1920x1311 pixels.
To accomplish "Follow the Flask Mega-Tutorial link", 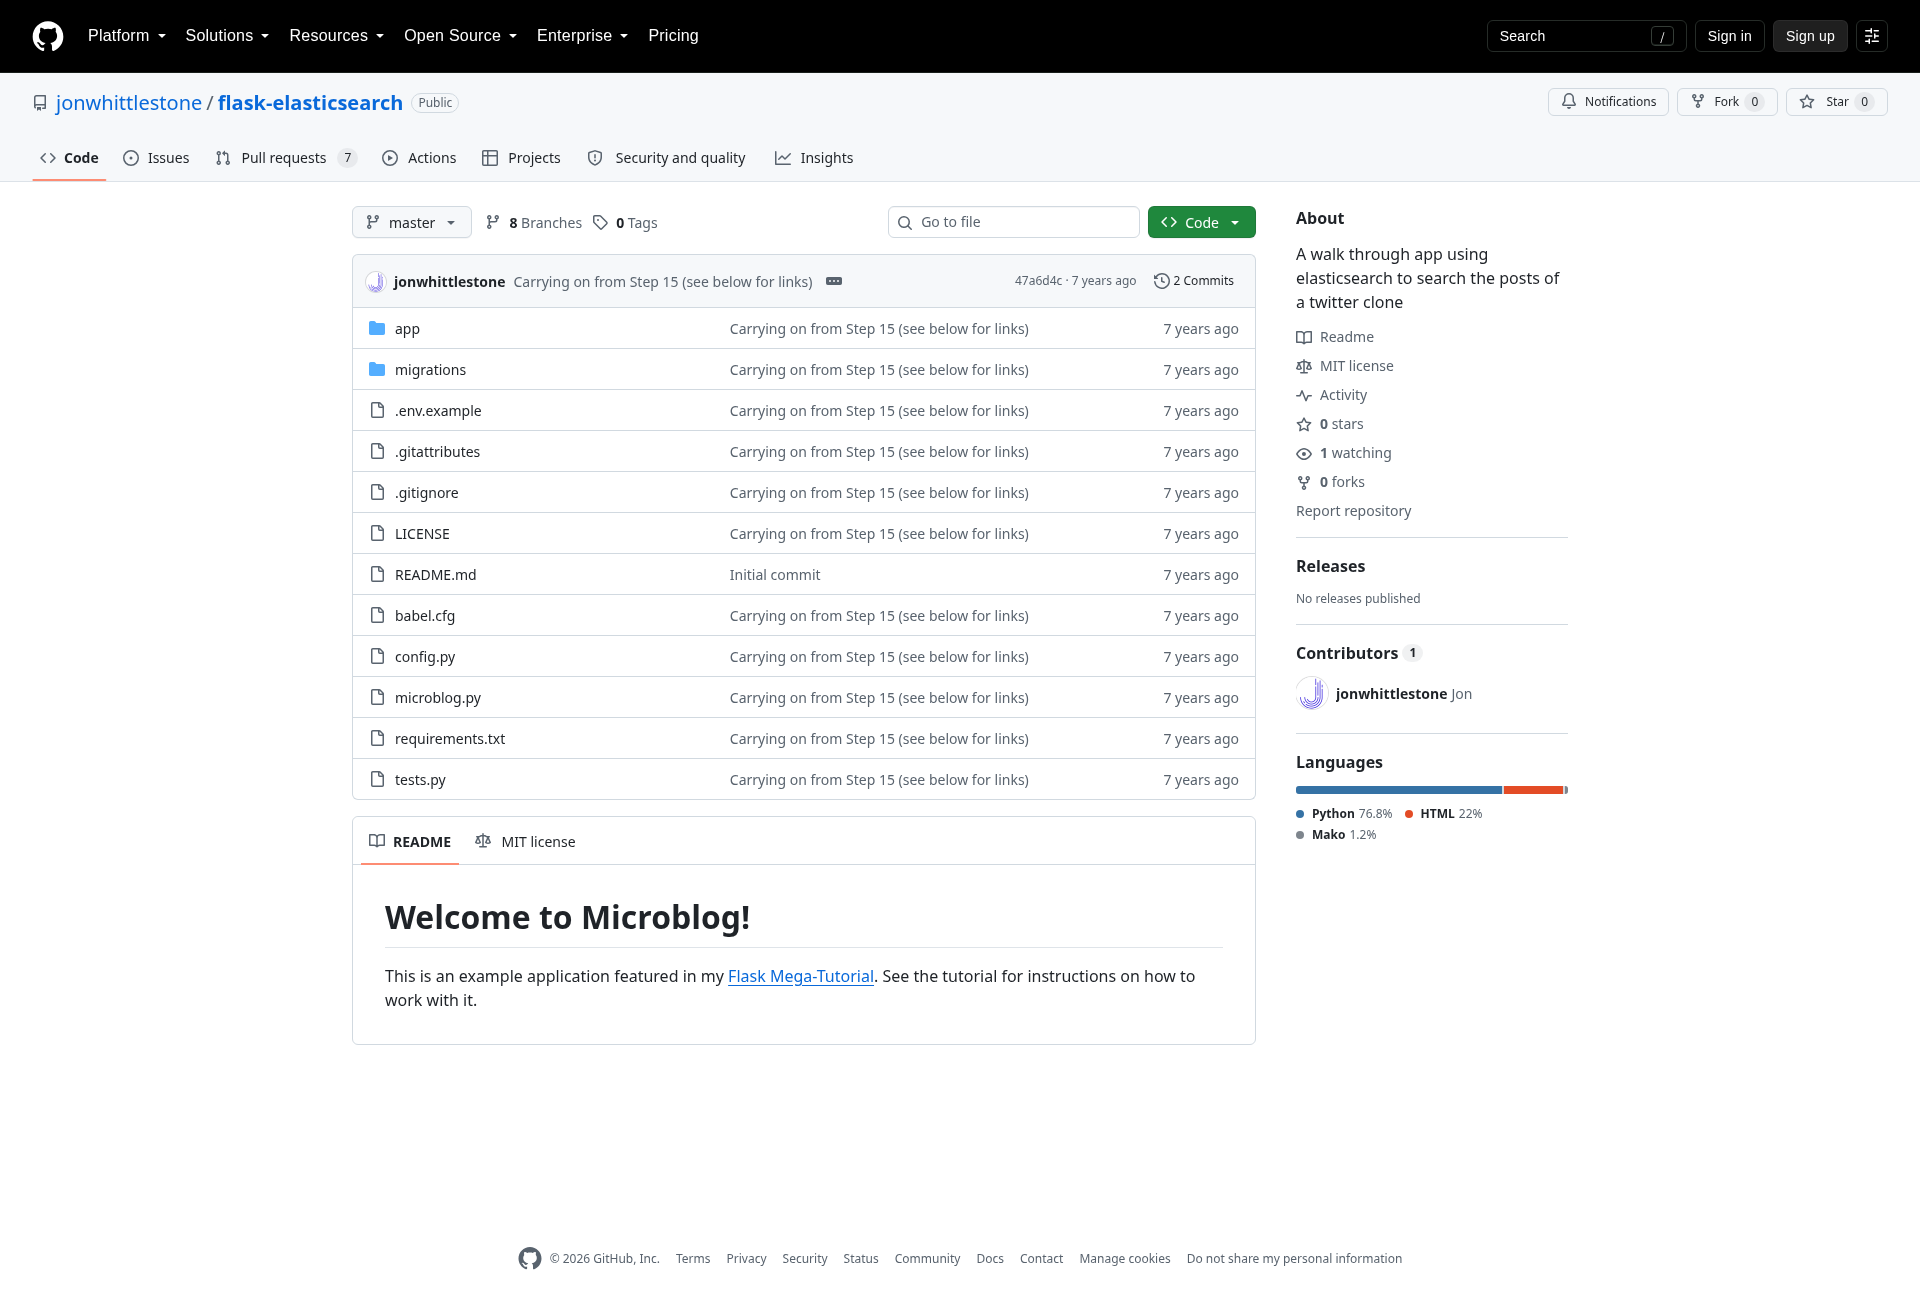I will tap(800, 976).
